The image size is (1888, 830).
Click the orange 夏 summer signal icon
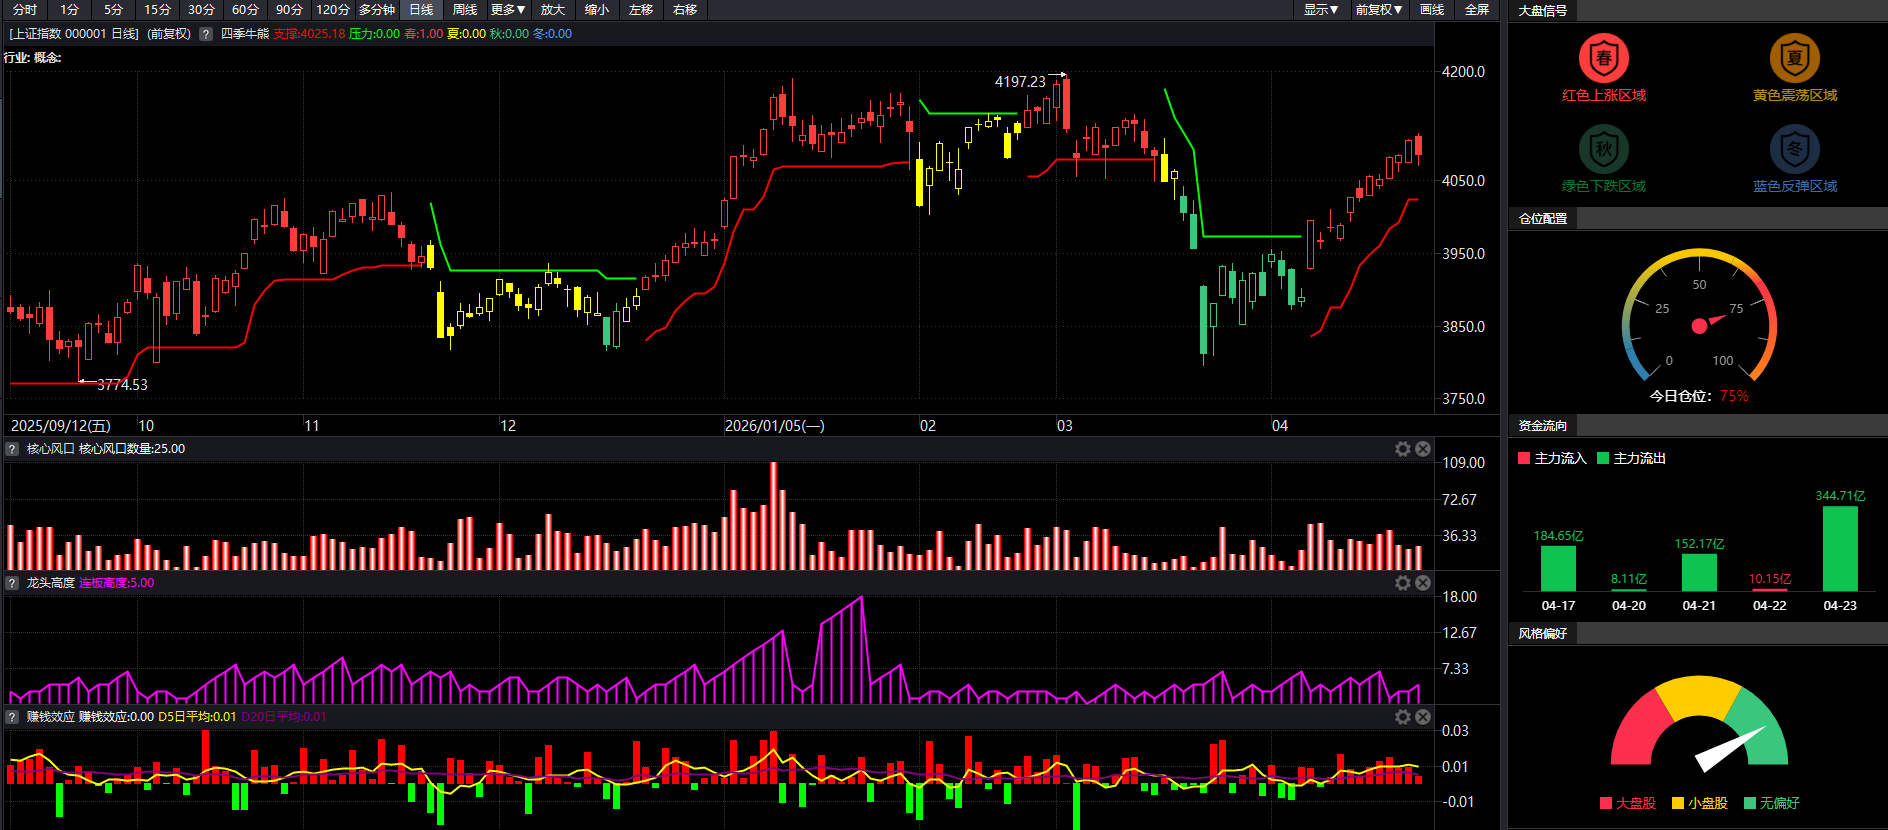point(1794,58)
